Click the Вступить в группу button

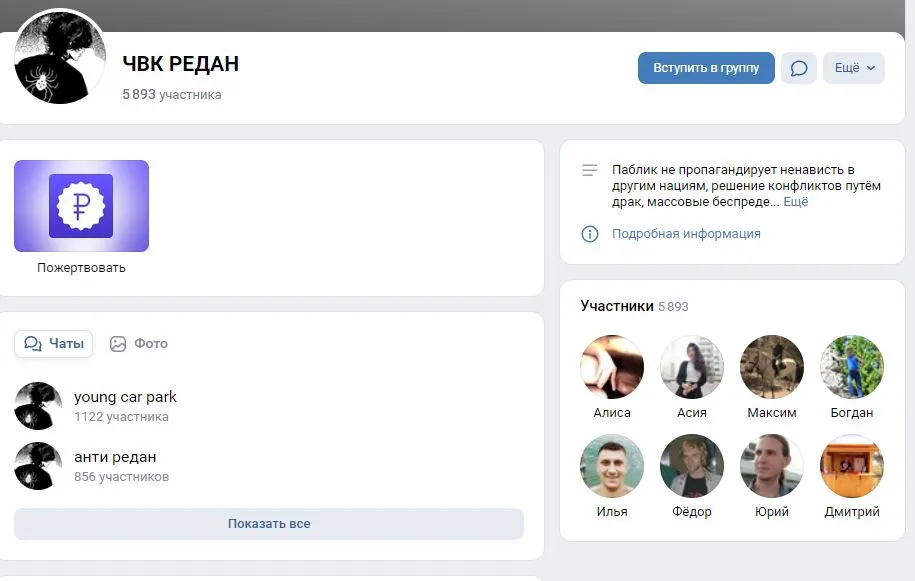click(x=706, y=68)
